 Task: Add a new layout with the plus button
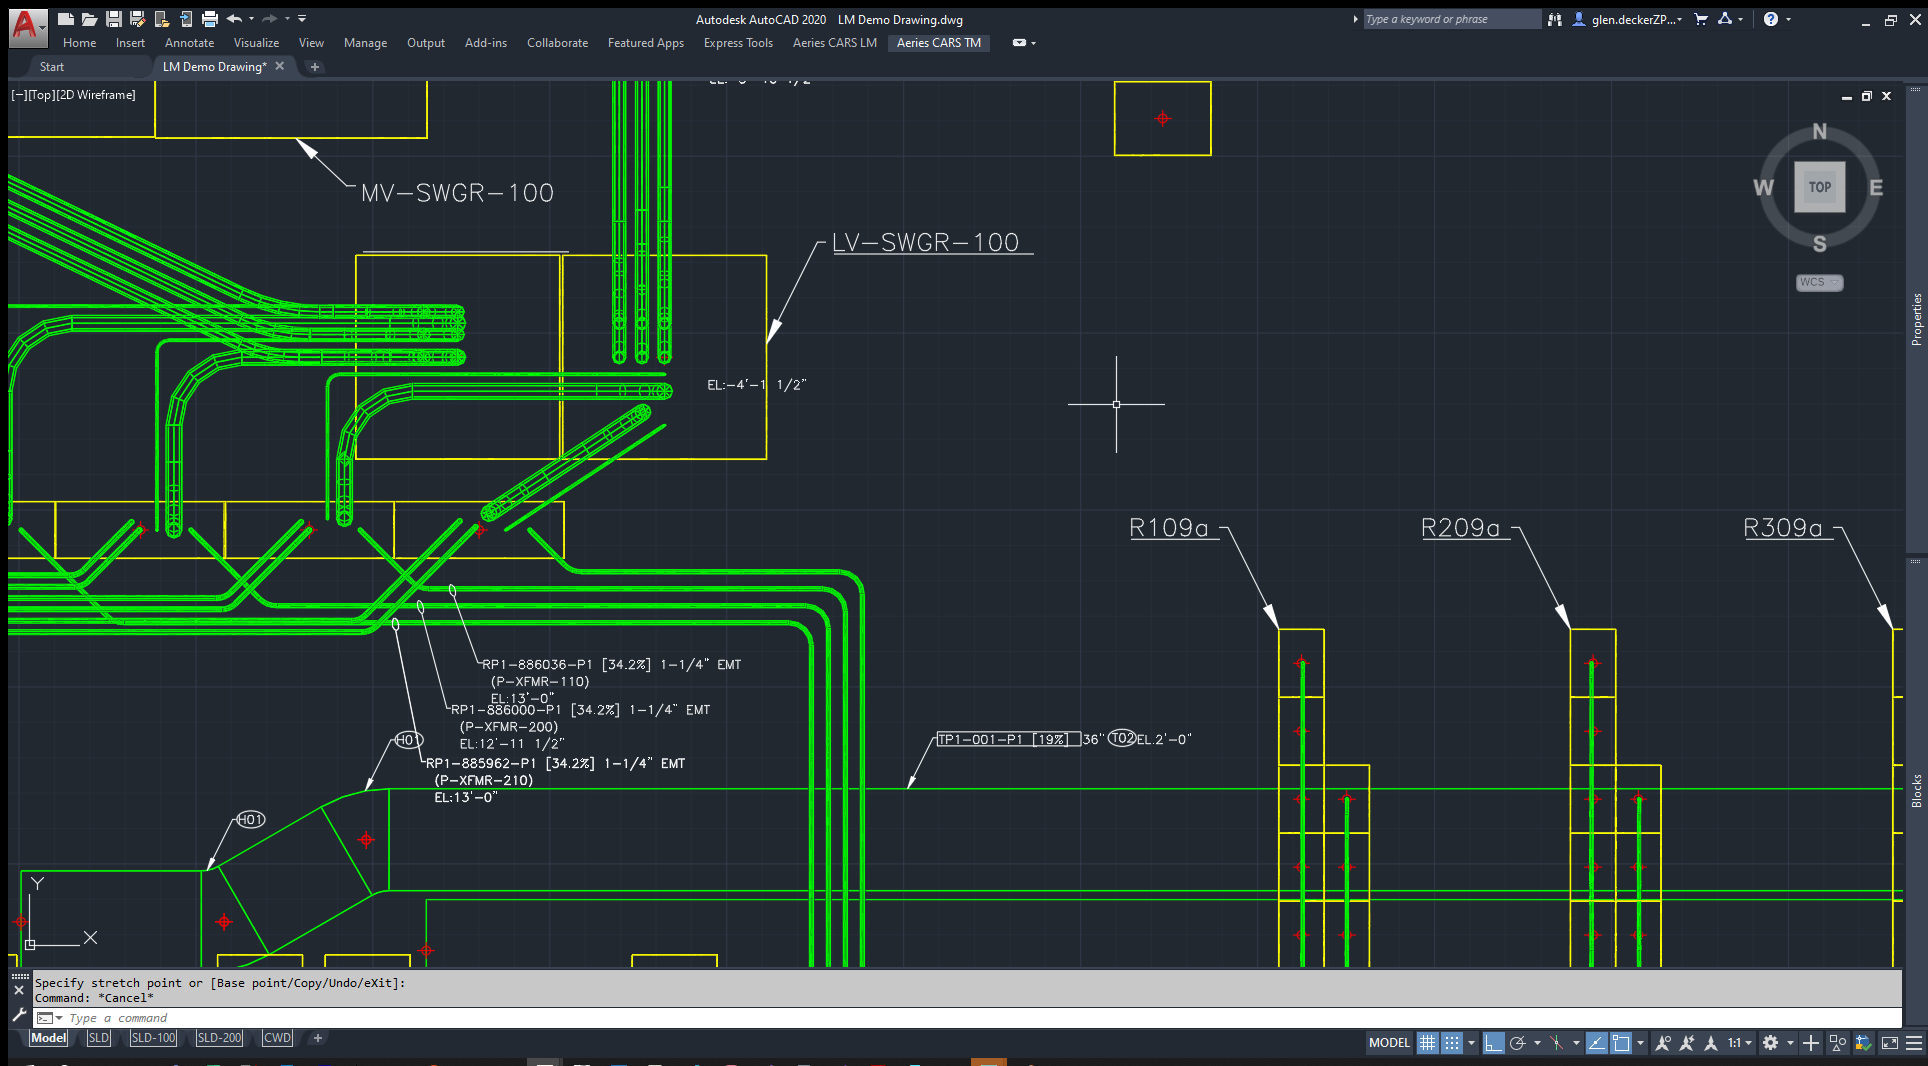[x=317, y=1040]
